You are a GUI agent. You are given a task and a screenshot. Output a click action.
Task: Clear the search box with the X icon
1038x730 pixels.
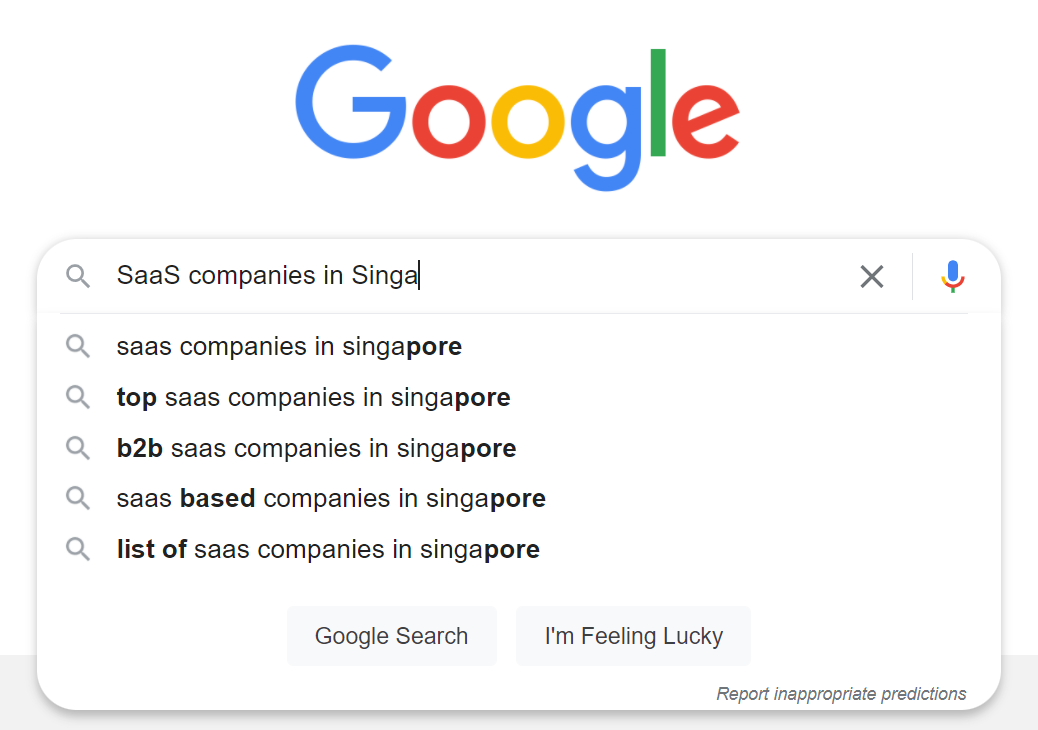click(x=872, y=276)
